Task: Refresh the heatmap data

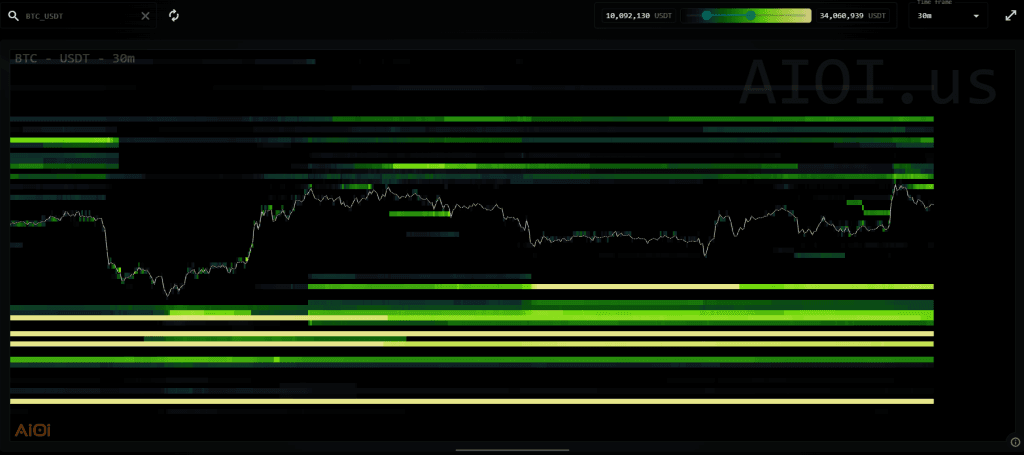Action: tap(174, 16)
